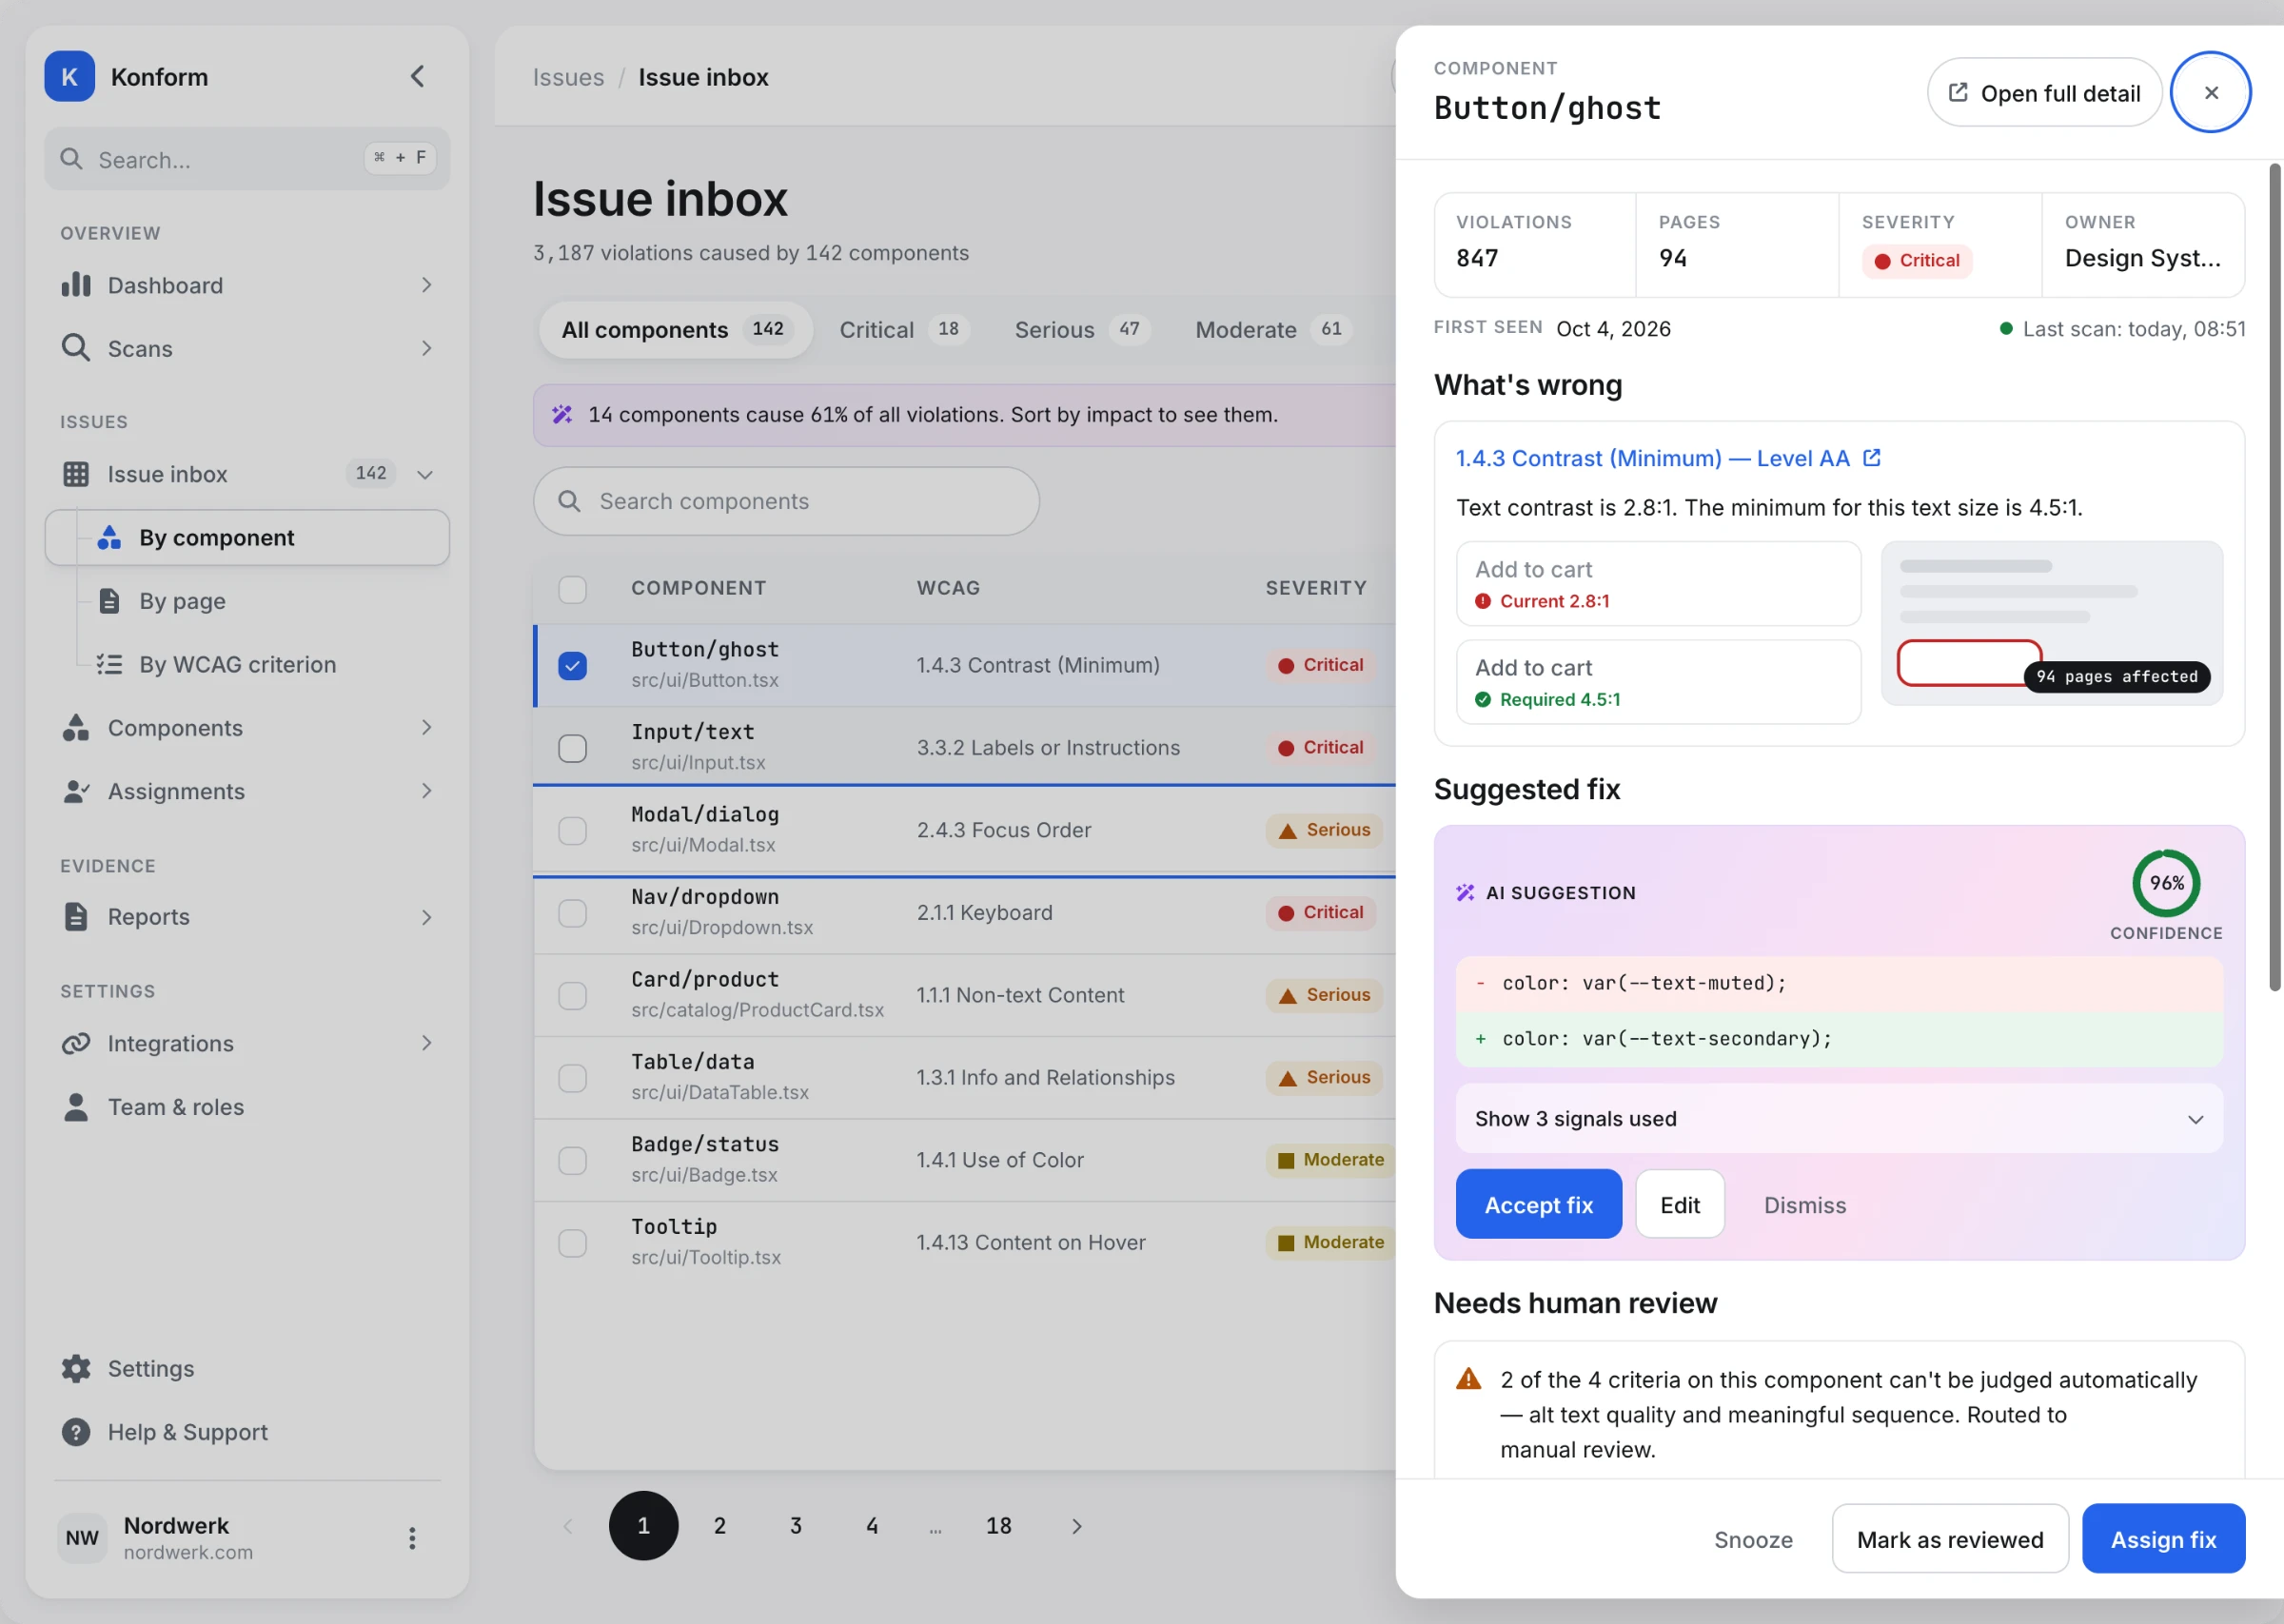Switch to the Moderate tab

click(1272, 329)
